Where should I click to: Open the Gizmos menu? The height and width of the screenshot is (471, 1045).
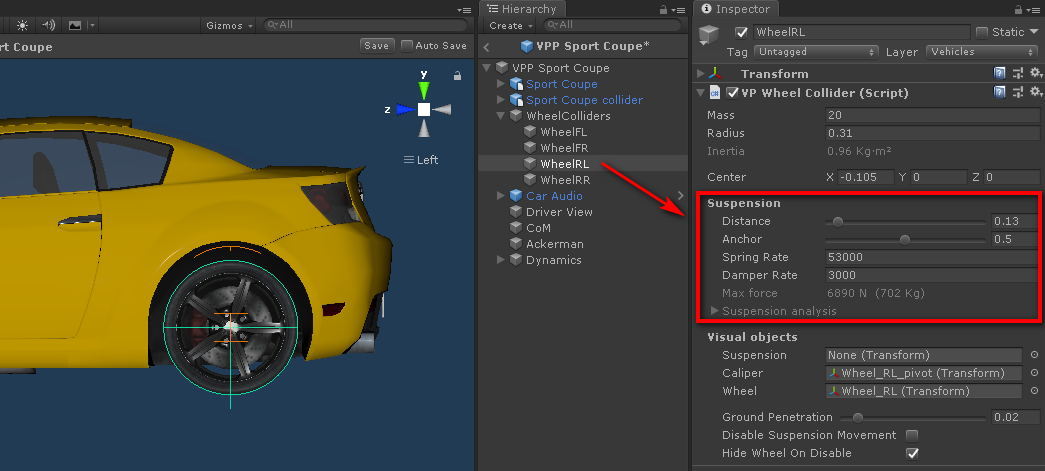coord(229,25)
